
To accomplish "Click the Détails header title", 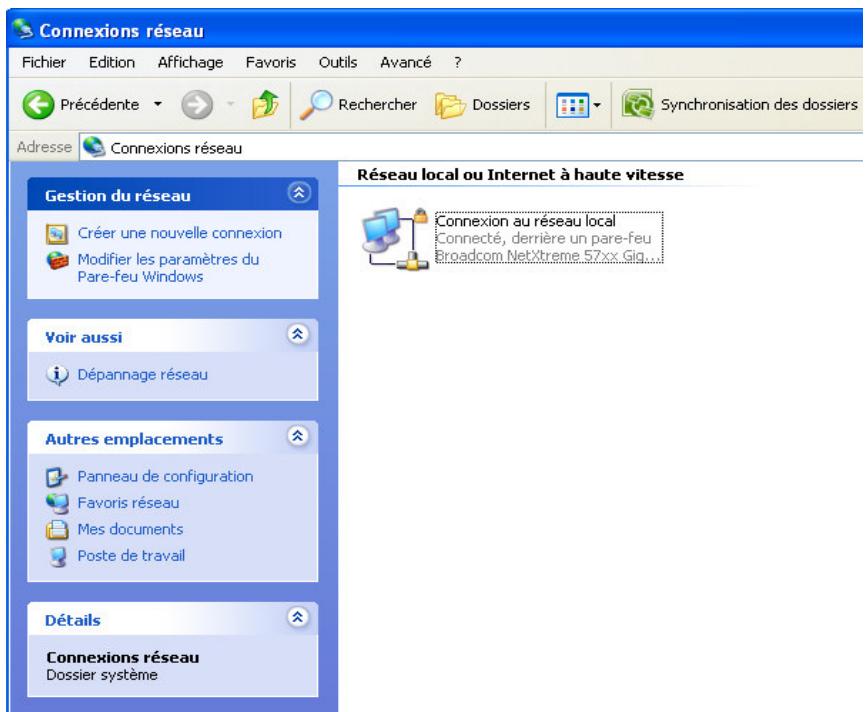I will coord(73,620).
